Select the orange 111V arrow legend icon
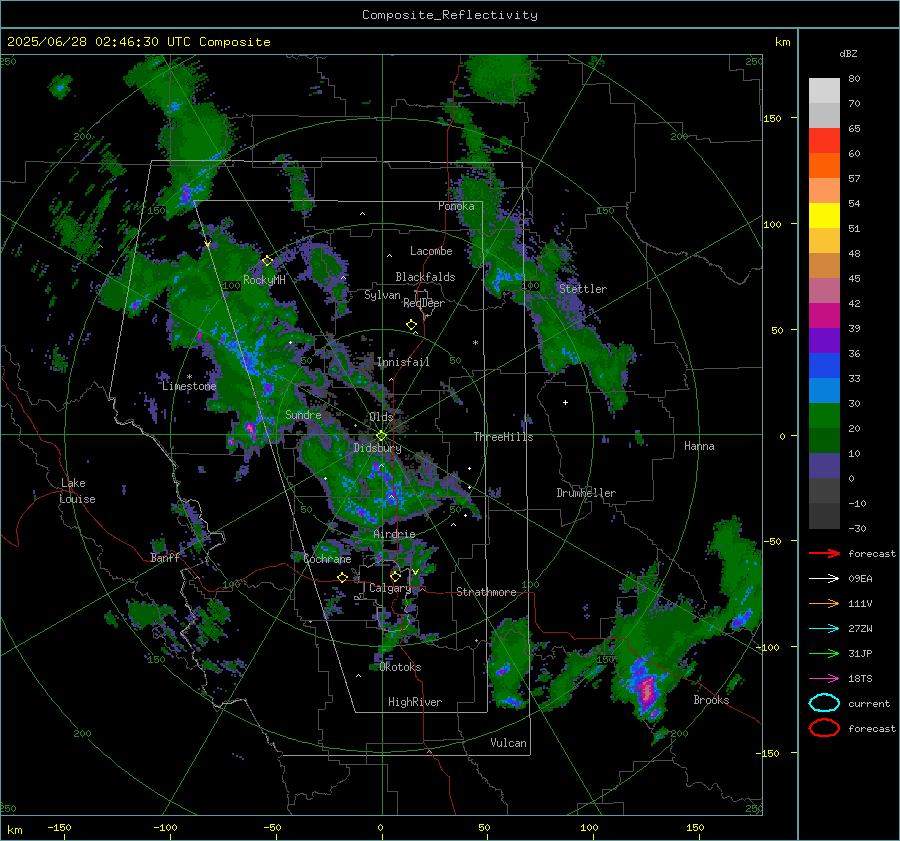This screenshot has width=900, height=841. [824, 603]
